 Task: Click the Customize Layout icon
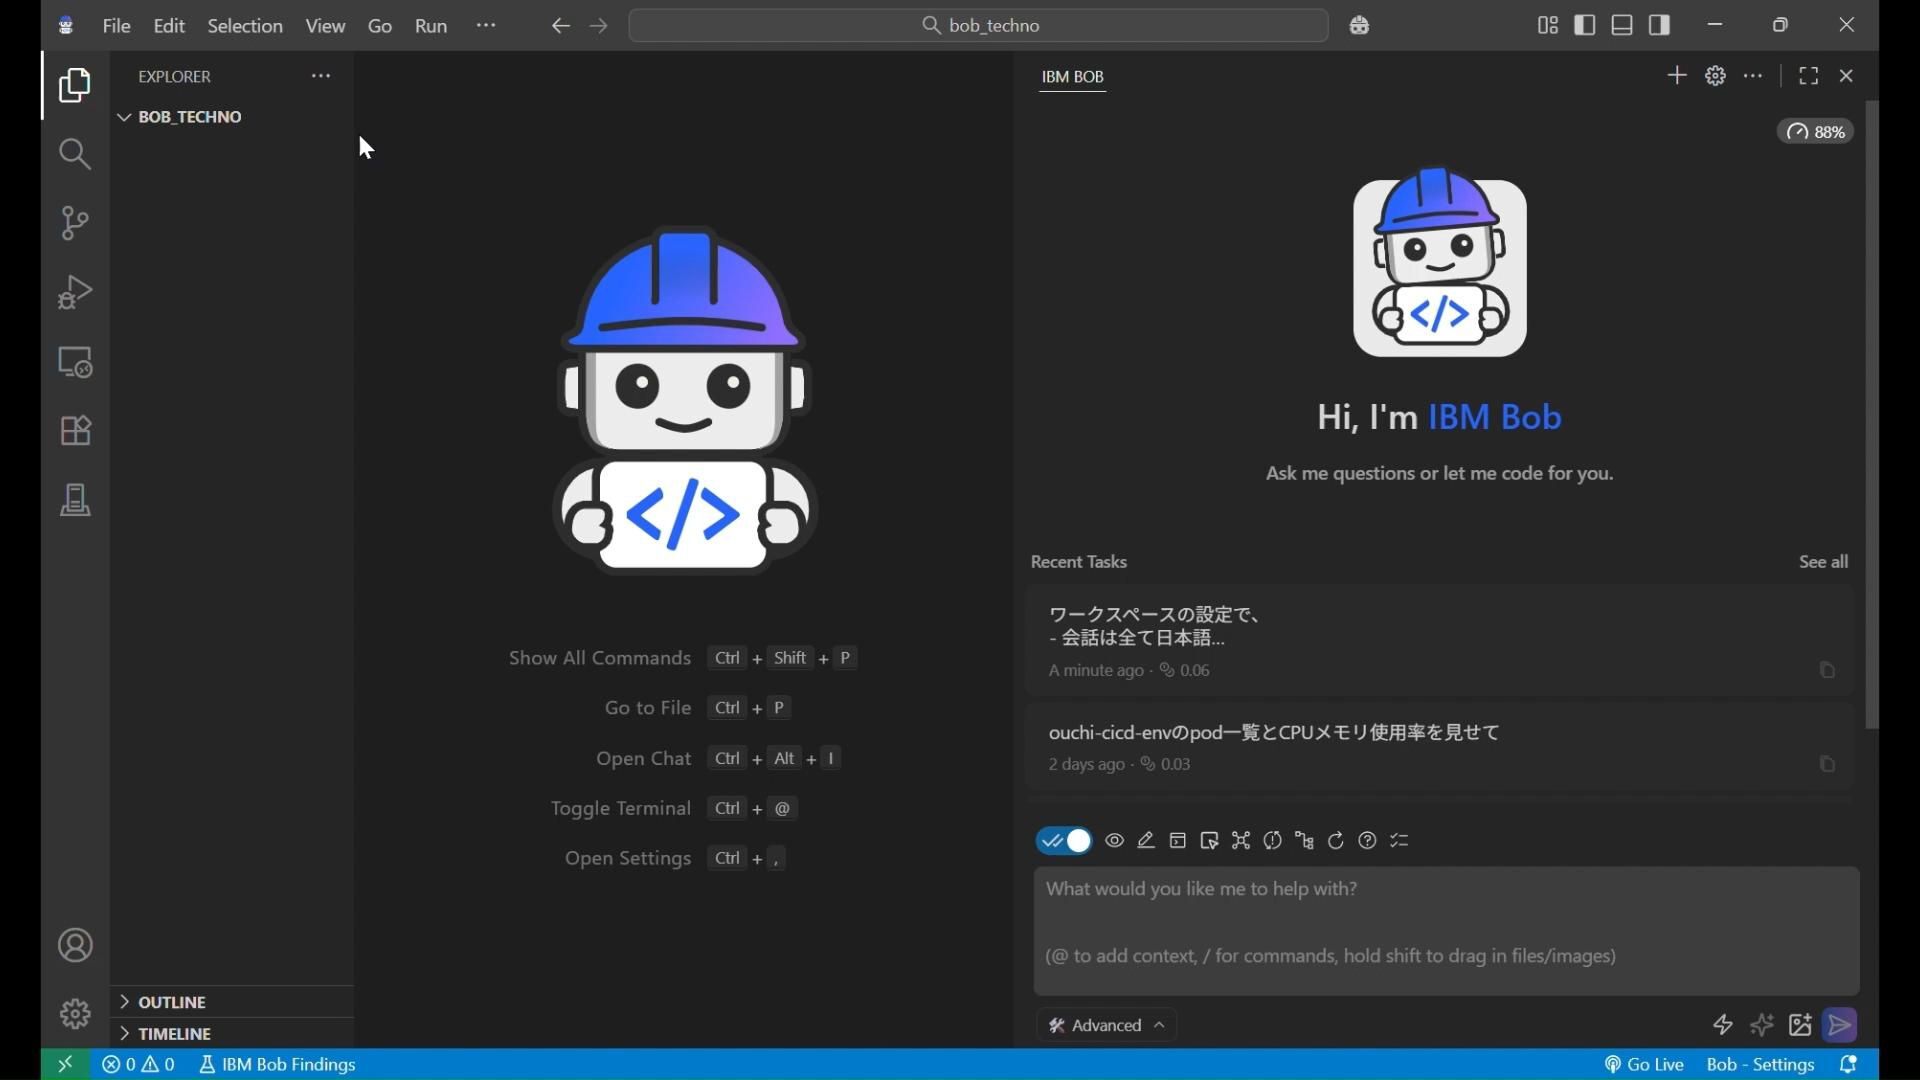1547,25
